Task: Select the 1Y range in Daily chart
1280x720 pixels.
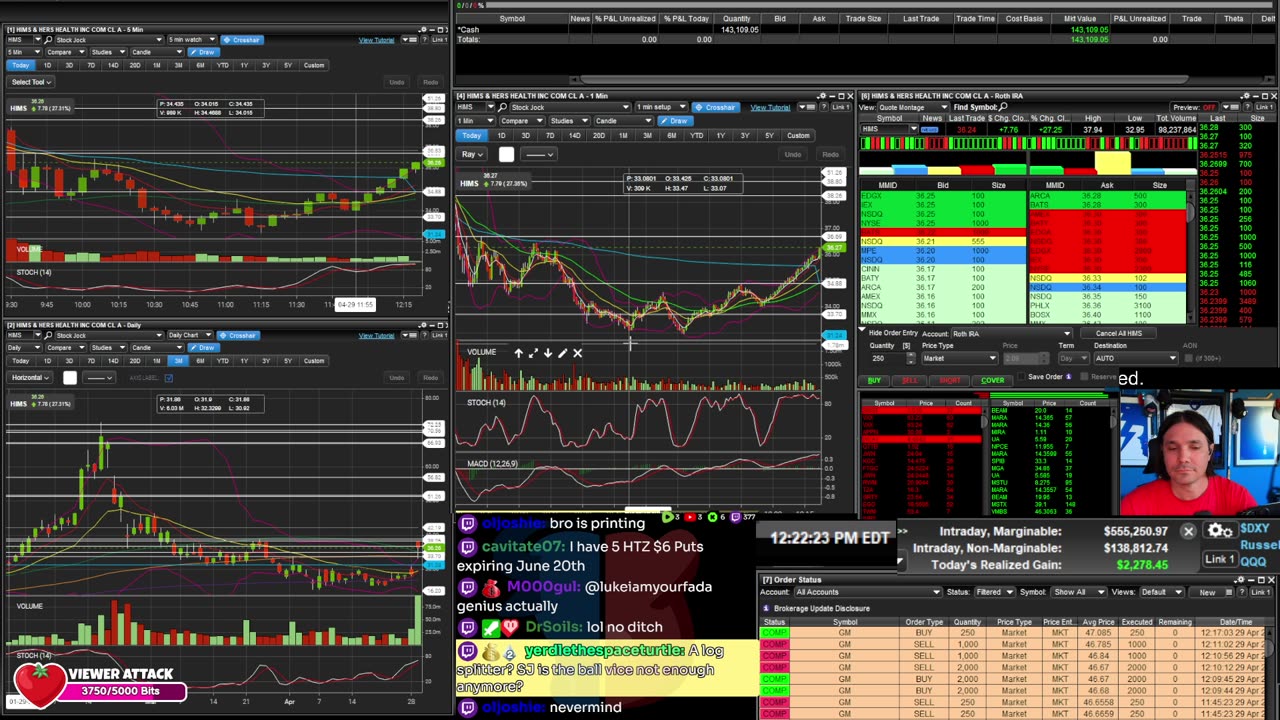Action: click(x=244, y=361)
